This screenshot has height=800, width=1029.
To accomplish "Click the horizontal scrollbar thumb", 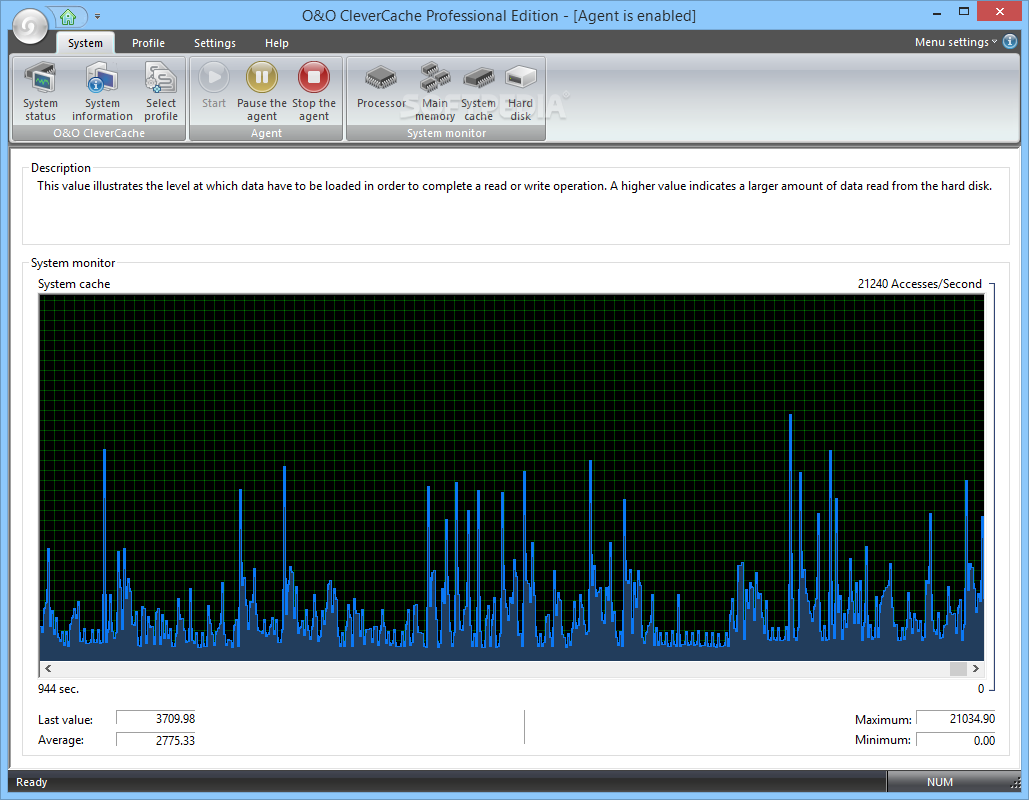I will click(958, 669).
